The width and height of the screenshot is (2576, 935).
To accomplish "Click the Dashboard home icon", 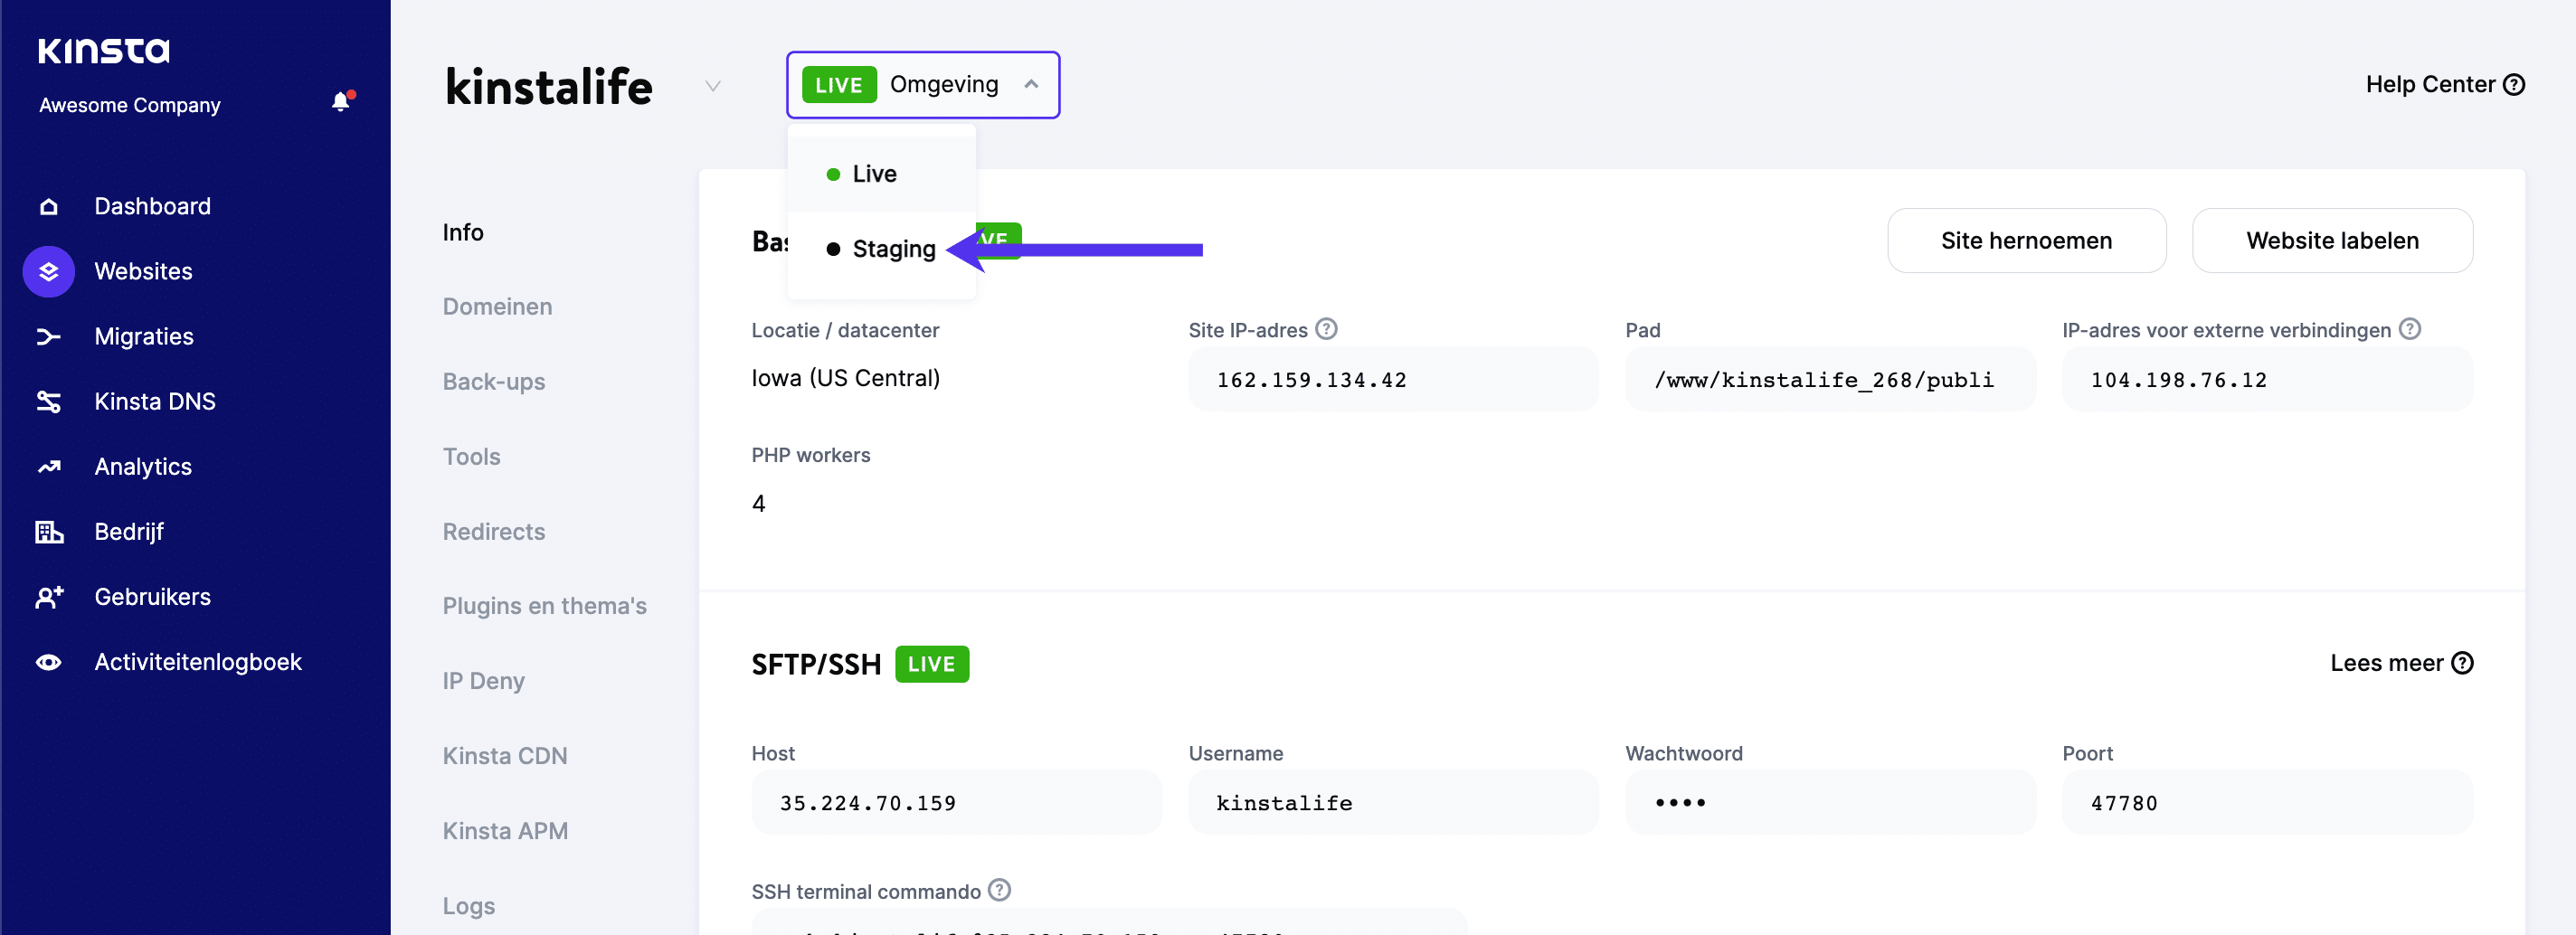I will tap(48, 207).
